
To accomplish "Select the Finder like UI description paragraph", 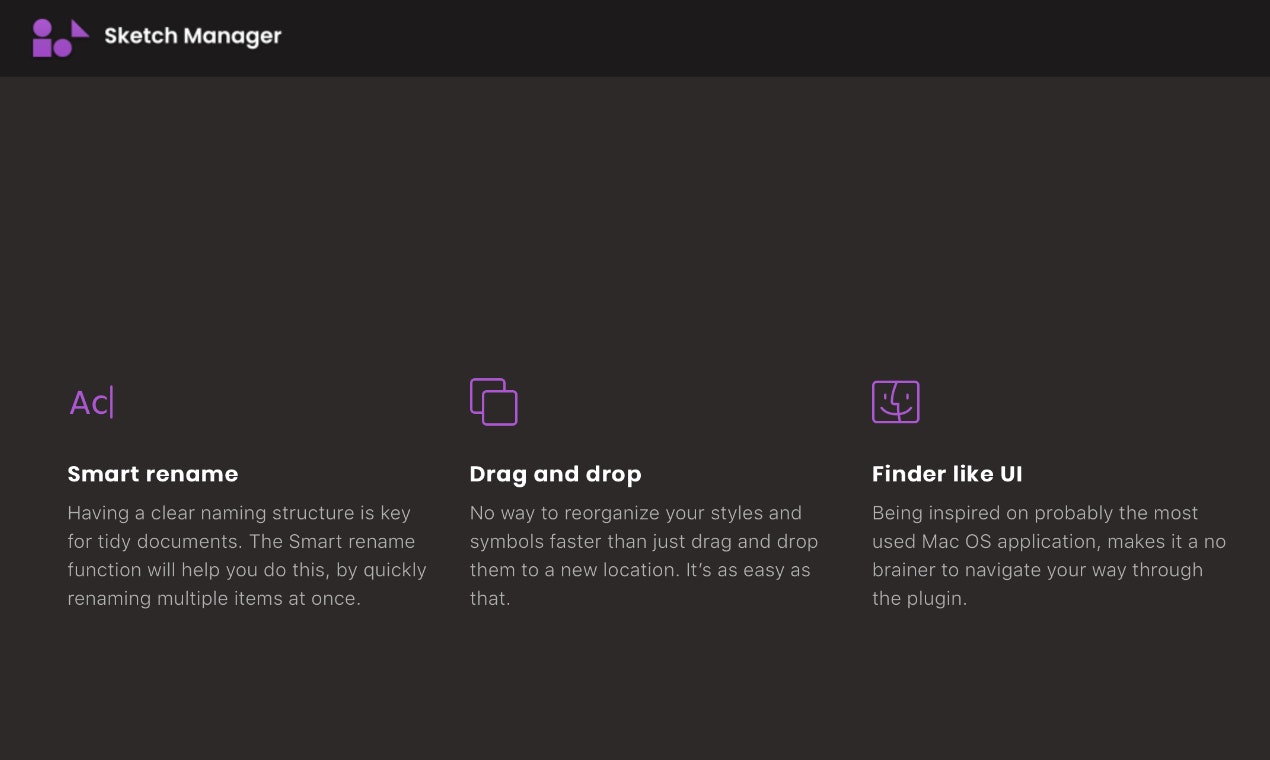I will coord(1049,555).
